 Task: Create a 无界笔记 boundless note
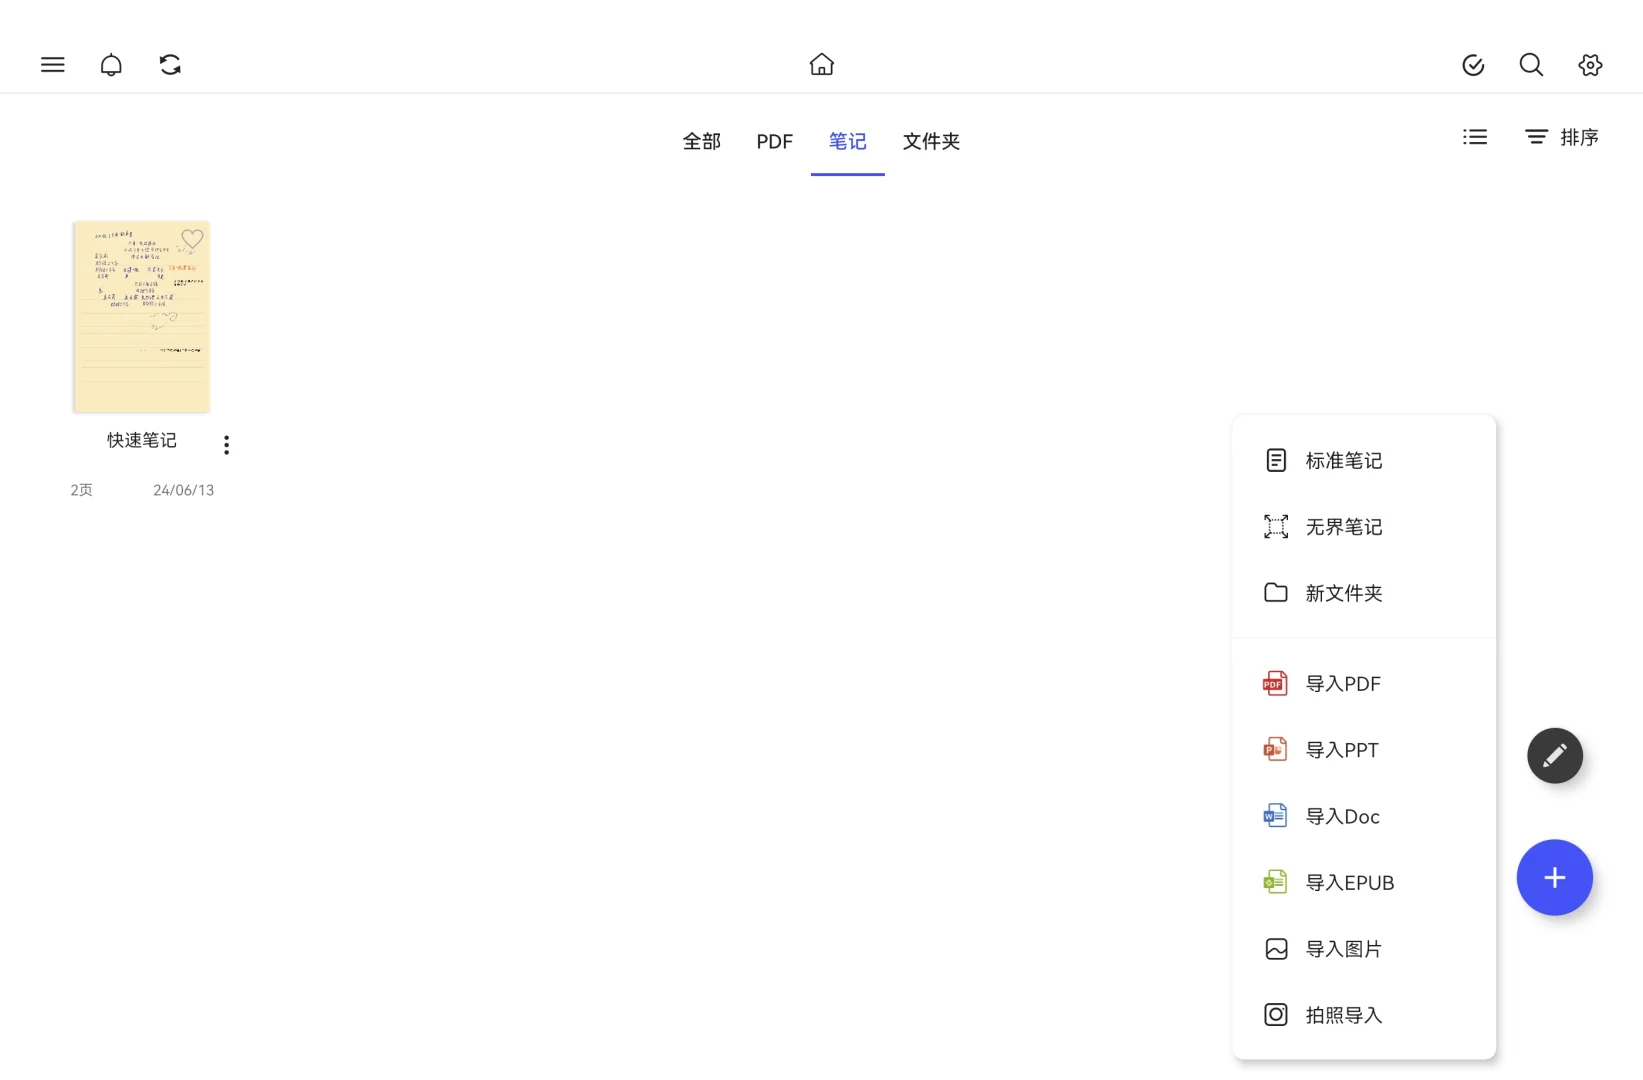coord(1342,526)
